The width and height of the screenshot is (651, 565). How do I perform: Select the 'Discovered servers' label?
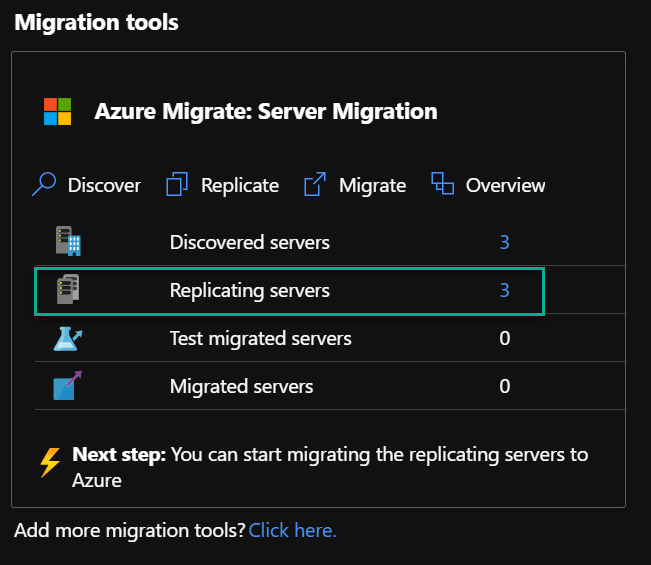point(250,242)
